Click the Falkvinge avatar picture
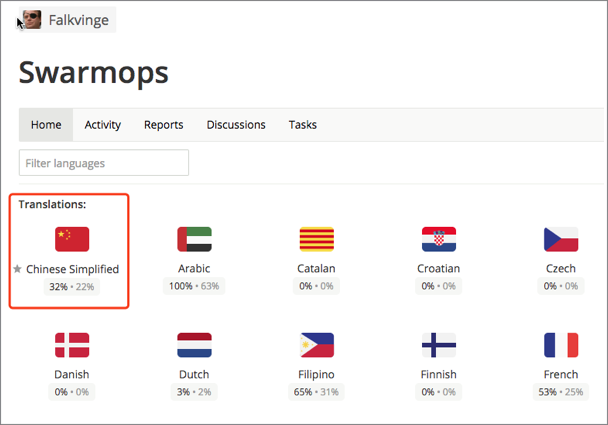Viewport: 608px width, 425px height. click(32, 19)
